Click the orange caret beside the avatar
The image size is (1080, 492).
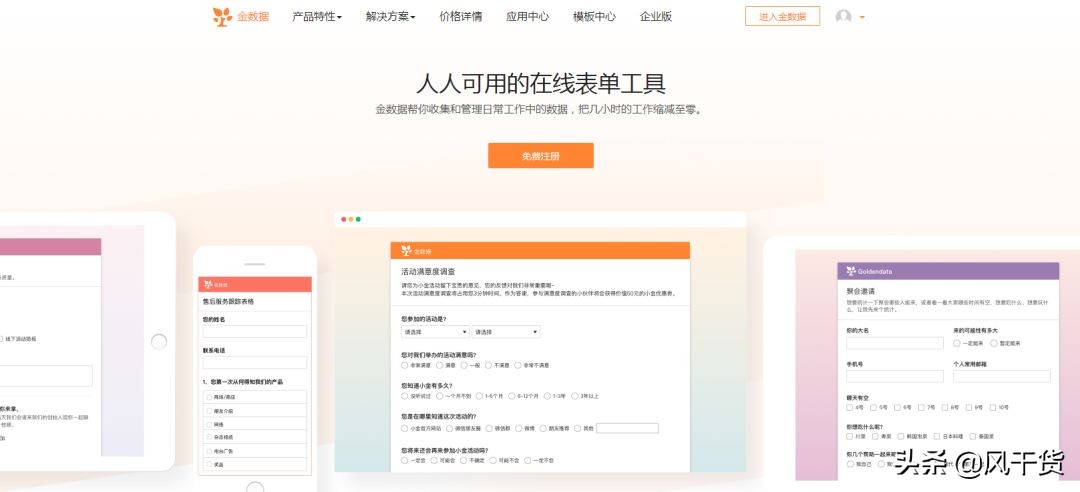862,17
